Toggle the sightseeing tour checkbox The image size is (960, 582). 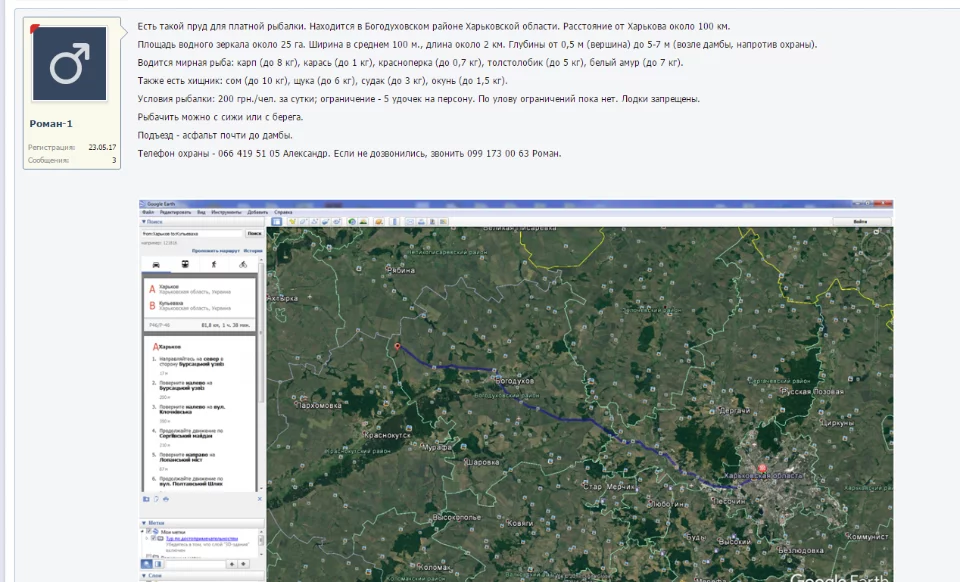[x=155, y=538]
